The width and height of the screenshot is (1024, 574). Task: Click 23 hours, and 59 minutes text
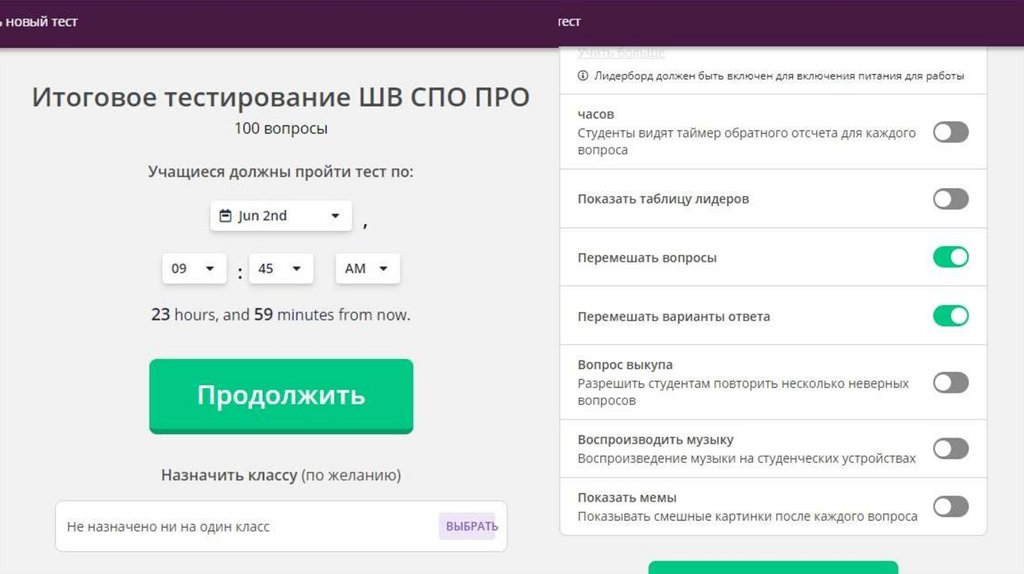coord(281,315)
